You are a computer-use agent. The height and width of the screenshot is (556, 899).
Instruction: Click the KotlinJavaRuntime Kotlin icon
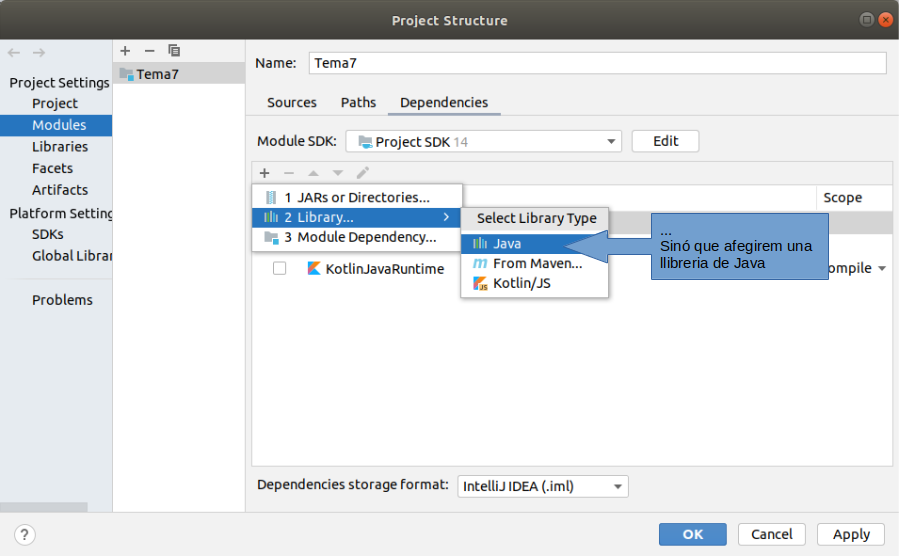pos(314,268)
